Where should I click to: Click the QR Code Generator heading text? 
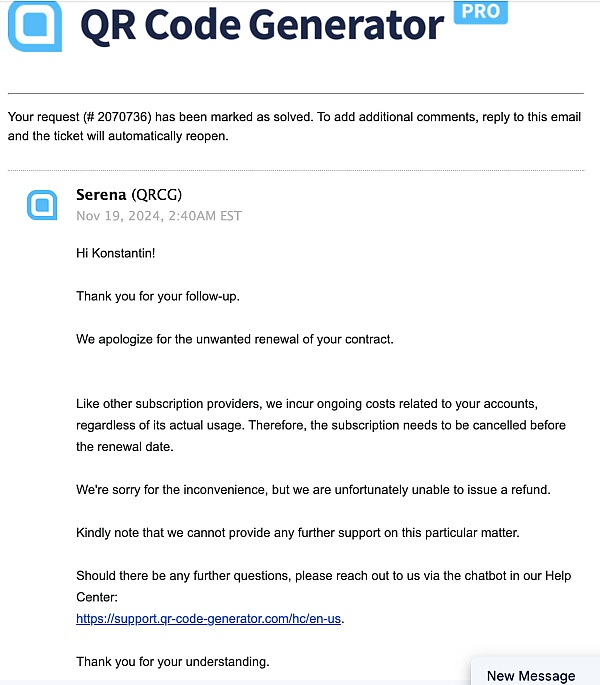(262, 25)
